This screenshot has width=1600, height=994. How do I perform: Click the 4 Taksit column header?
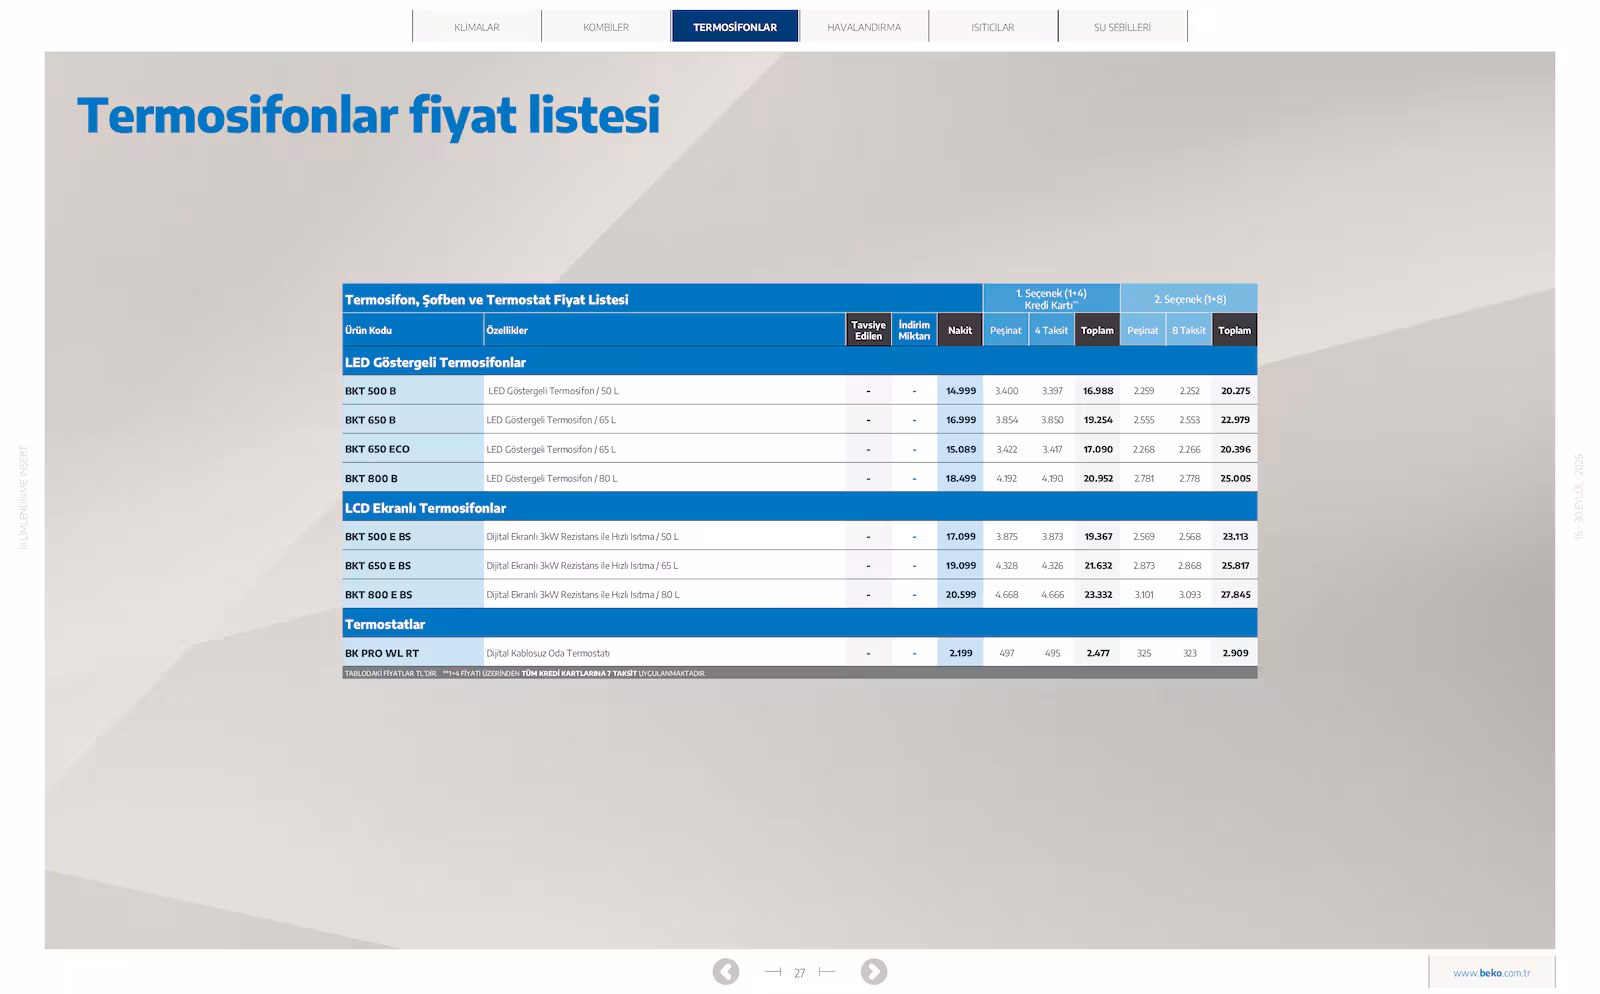tap(1051, 330)
